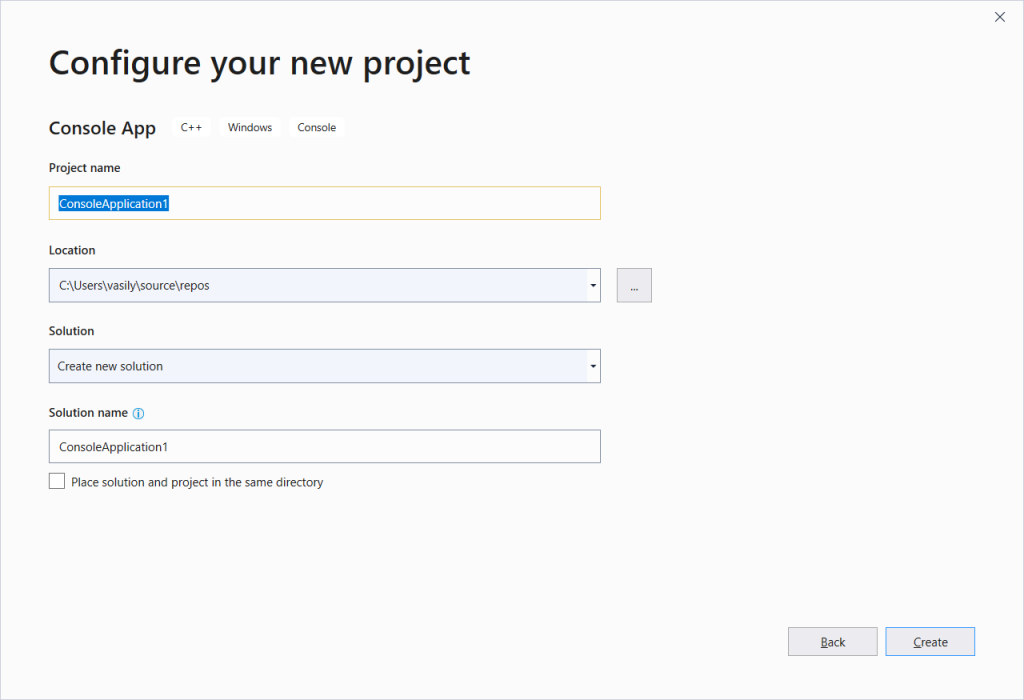This screenshot has width=1024, height=700.
Task: Click the Console project type tag
Action: point(316,128)
